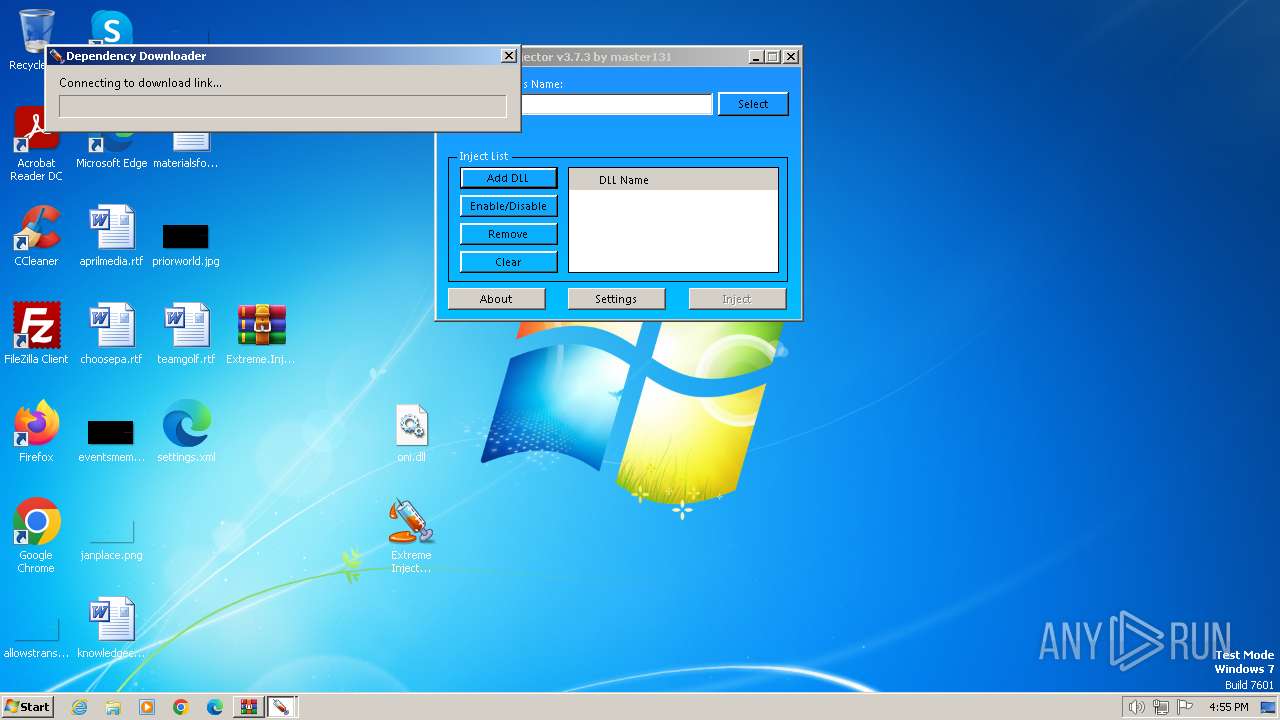Image resolution: width=1280 pixels, height=720 pixels.
Task: Open the FileZilla Client shortcut
Action: click(36, 334)
